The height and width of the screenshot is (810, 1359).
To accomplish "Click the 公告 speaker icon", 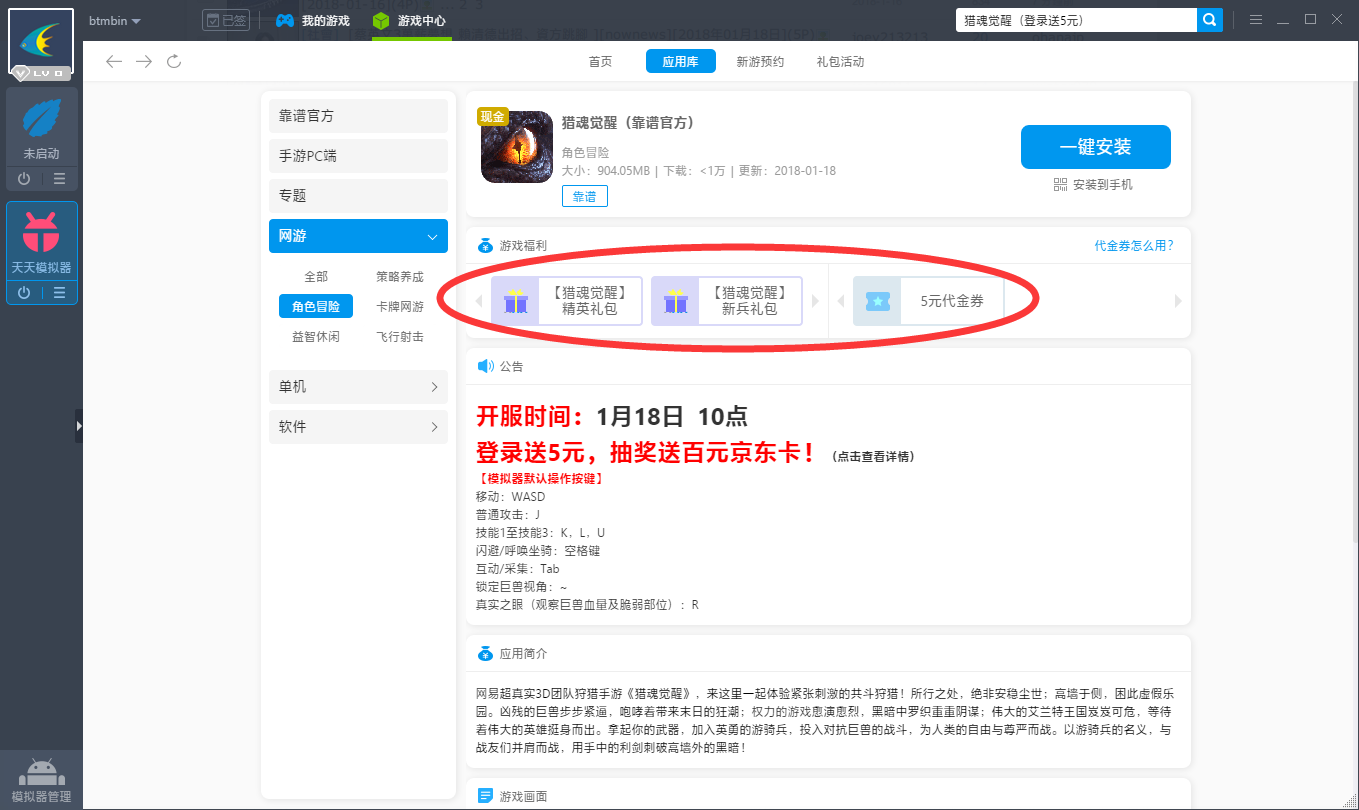I will tap(485, 366).
